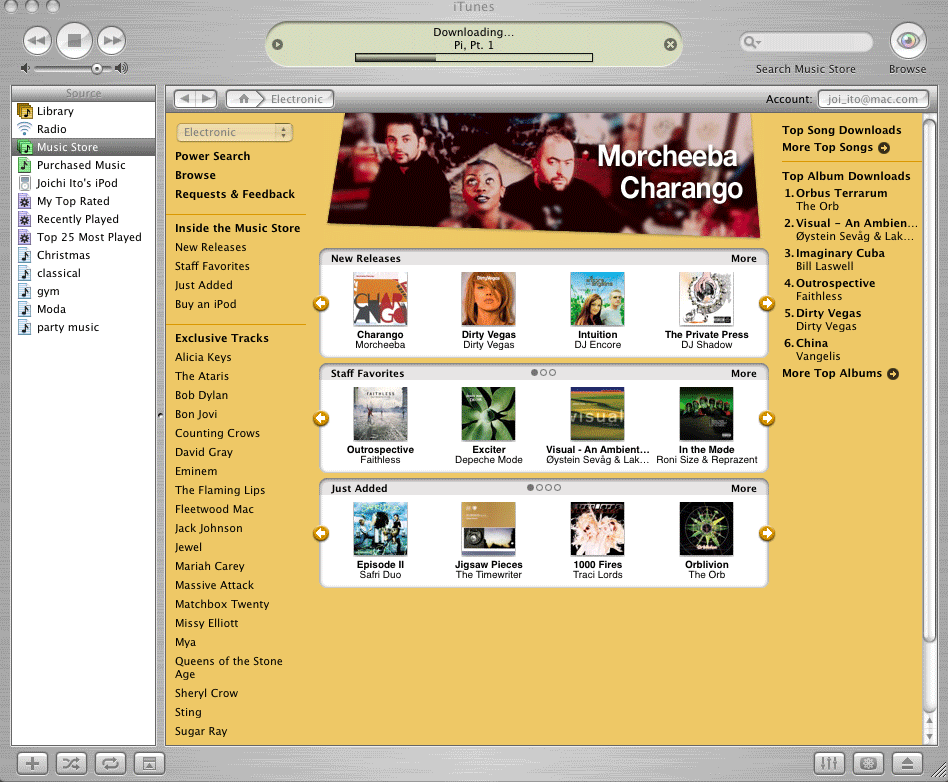Image resolution: width=948 pixels, height=782 pixels.
Task: Toggle repeat playback mode
Action: coord(109,763)
